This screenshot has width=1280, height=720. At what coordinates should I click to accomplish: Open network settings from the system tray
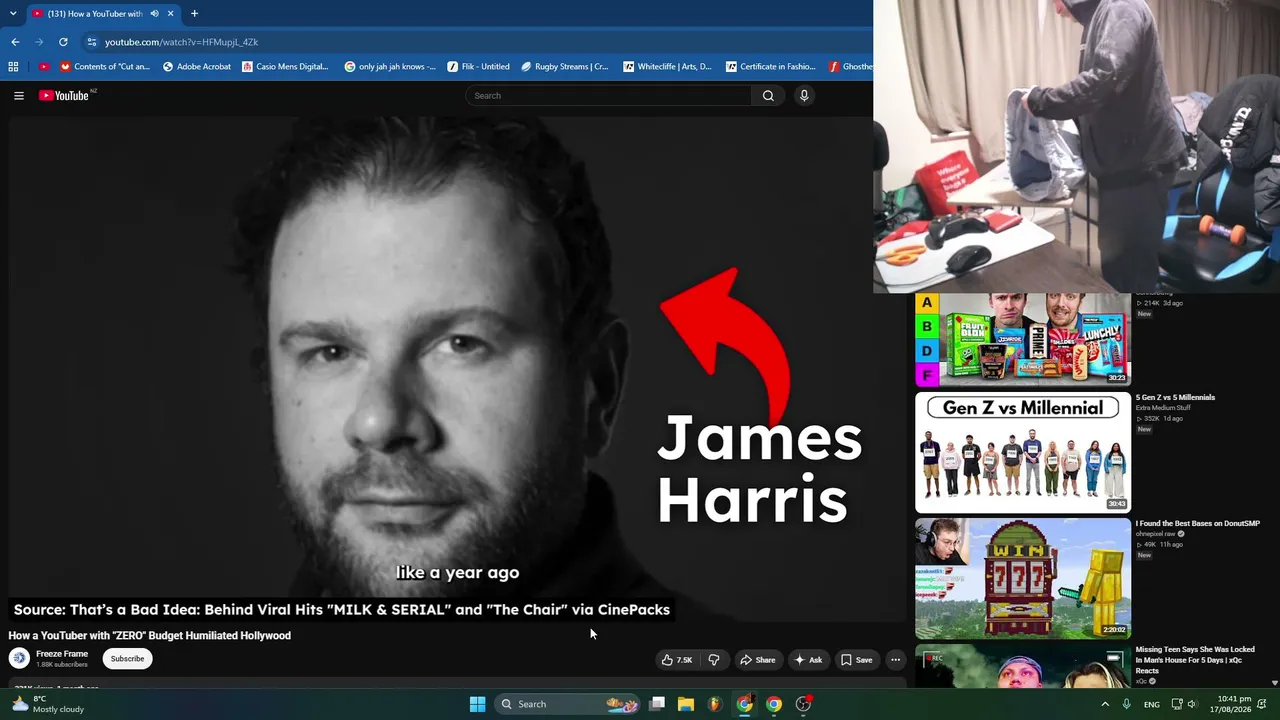coord(1177,704)
